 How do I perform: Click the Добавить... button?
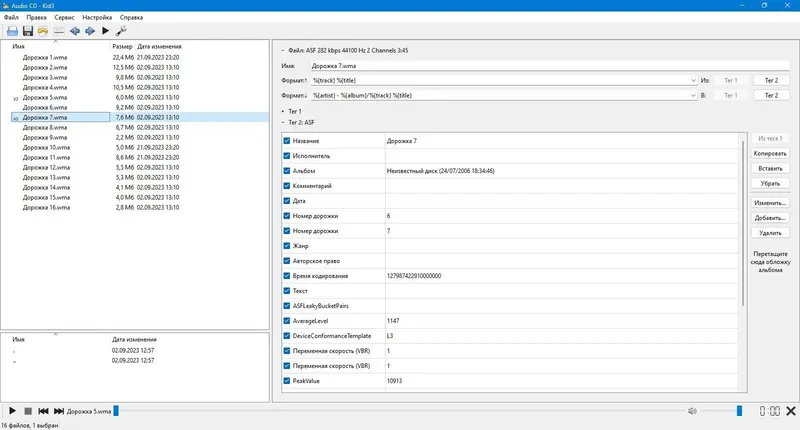(770, 218)
